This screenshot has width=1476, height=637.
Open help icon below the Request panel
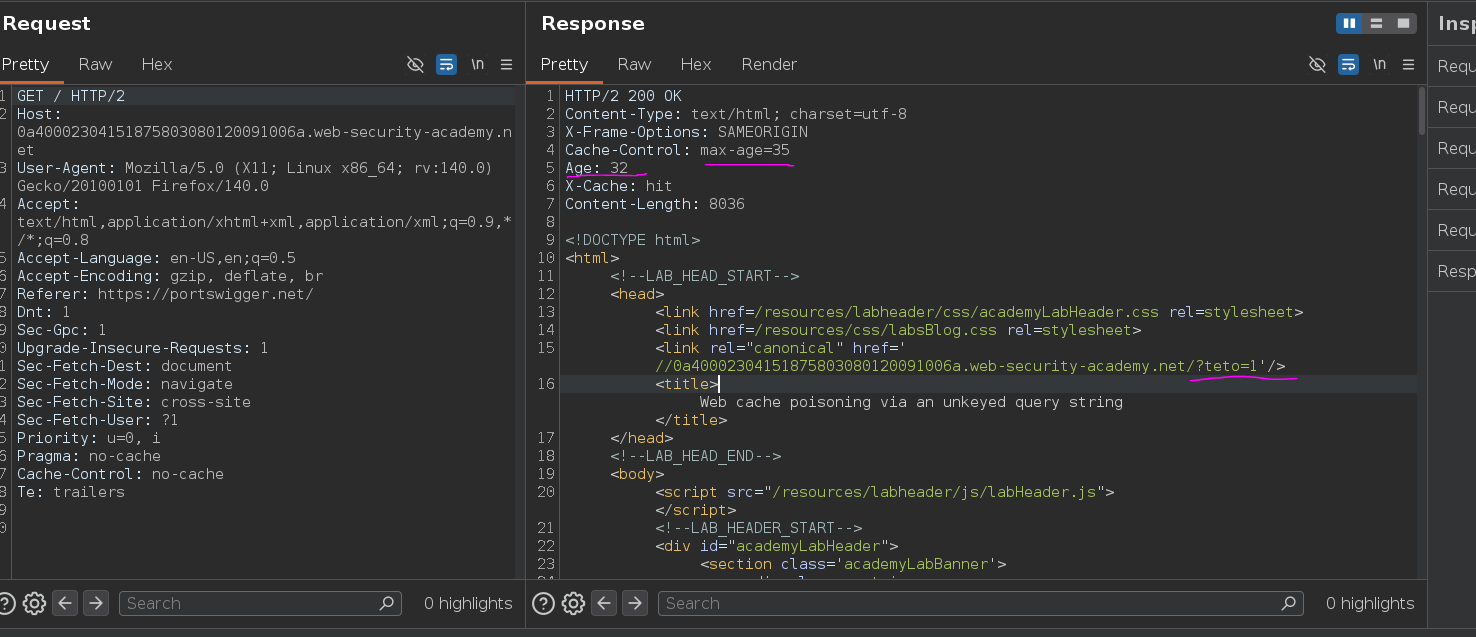click(7, 603)
